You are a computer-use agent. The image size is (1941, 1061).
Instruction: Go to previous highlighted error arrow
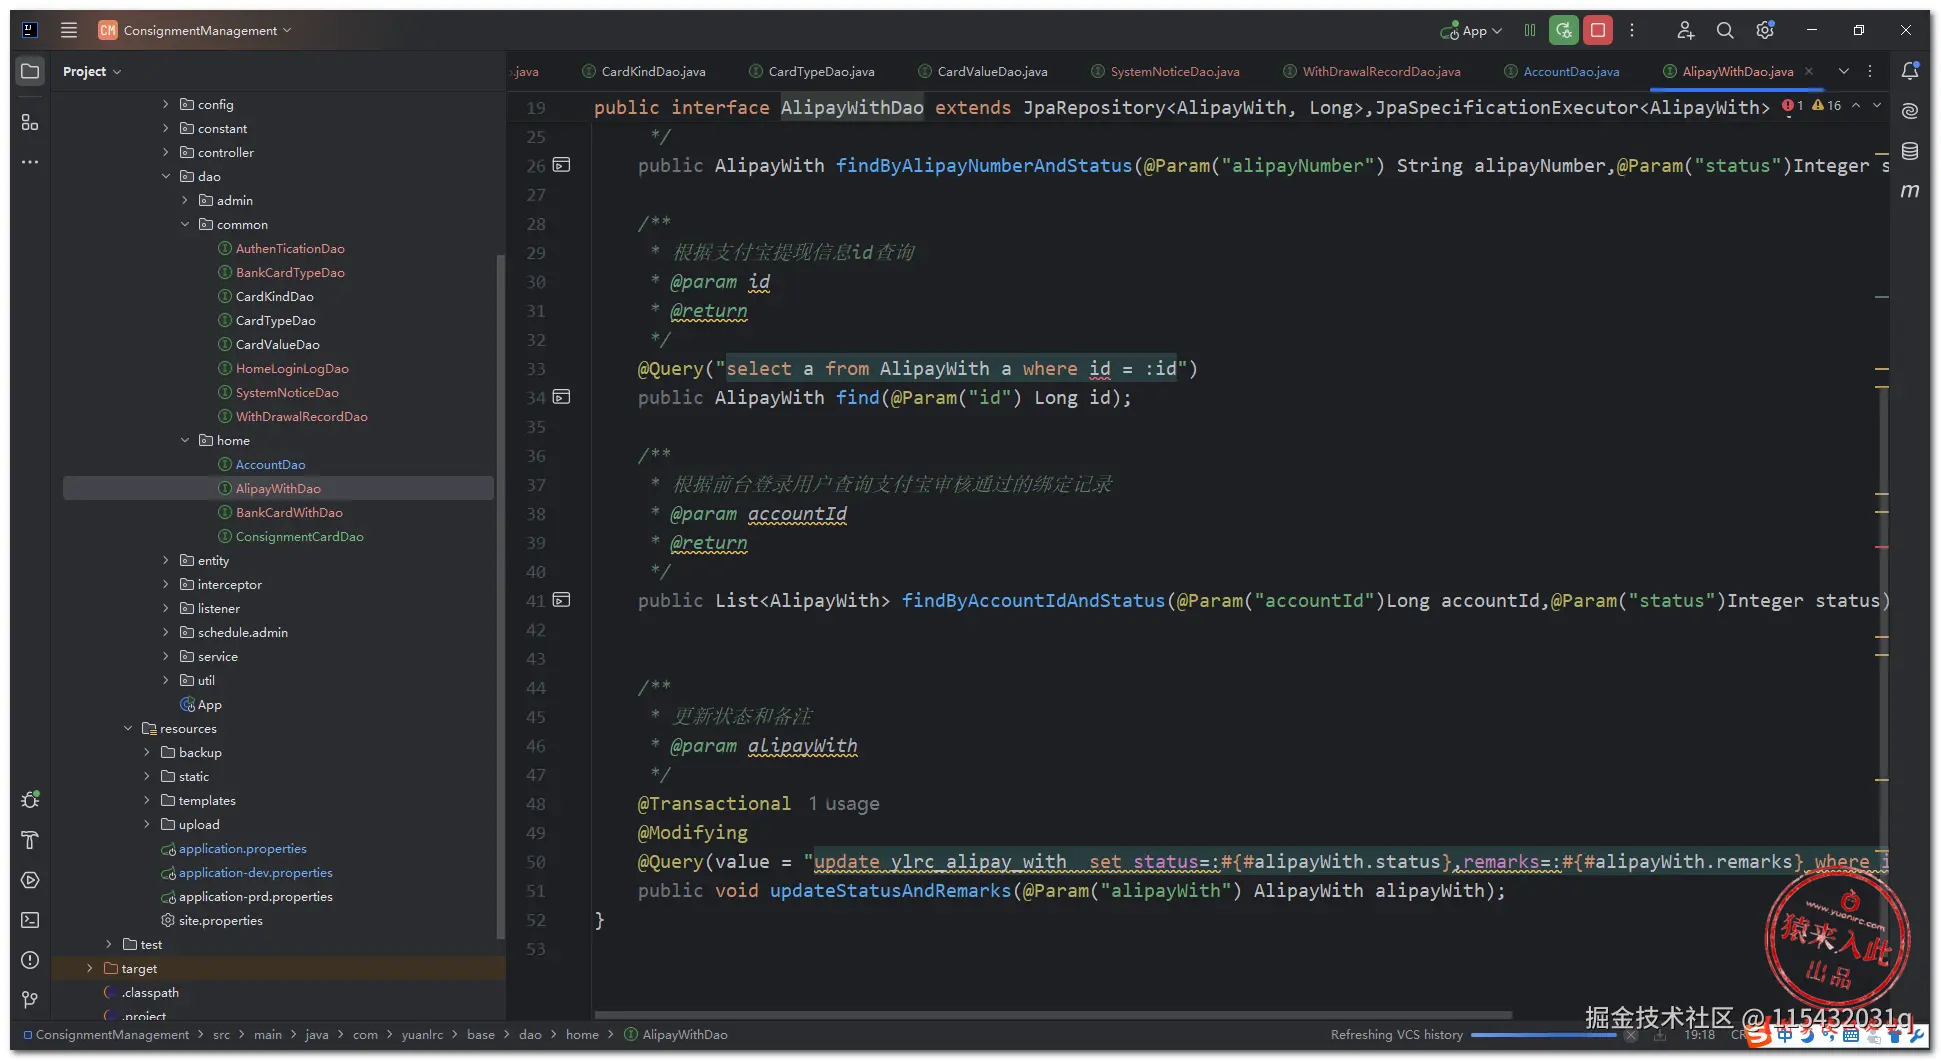(x=1856, y=105)
